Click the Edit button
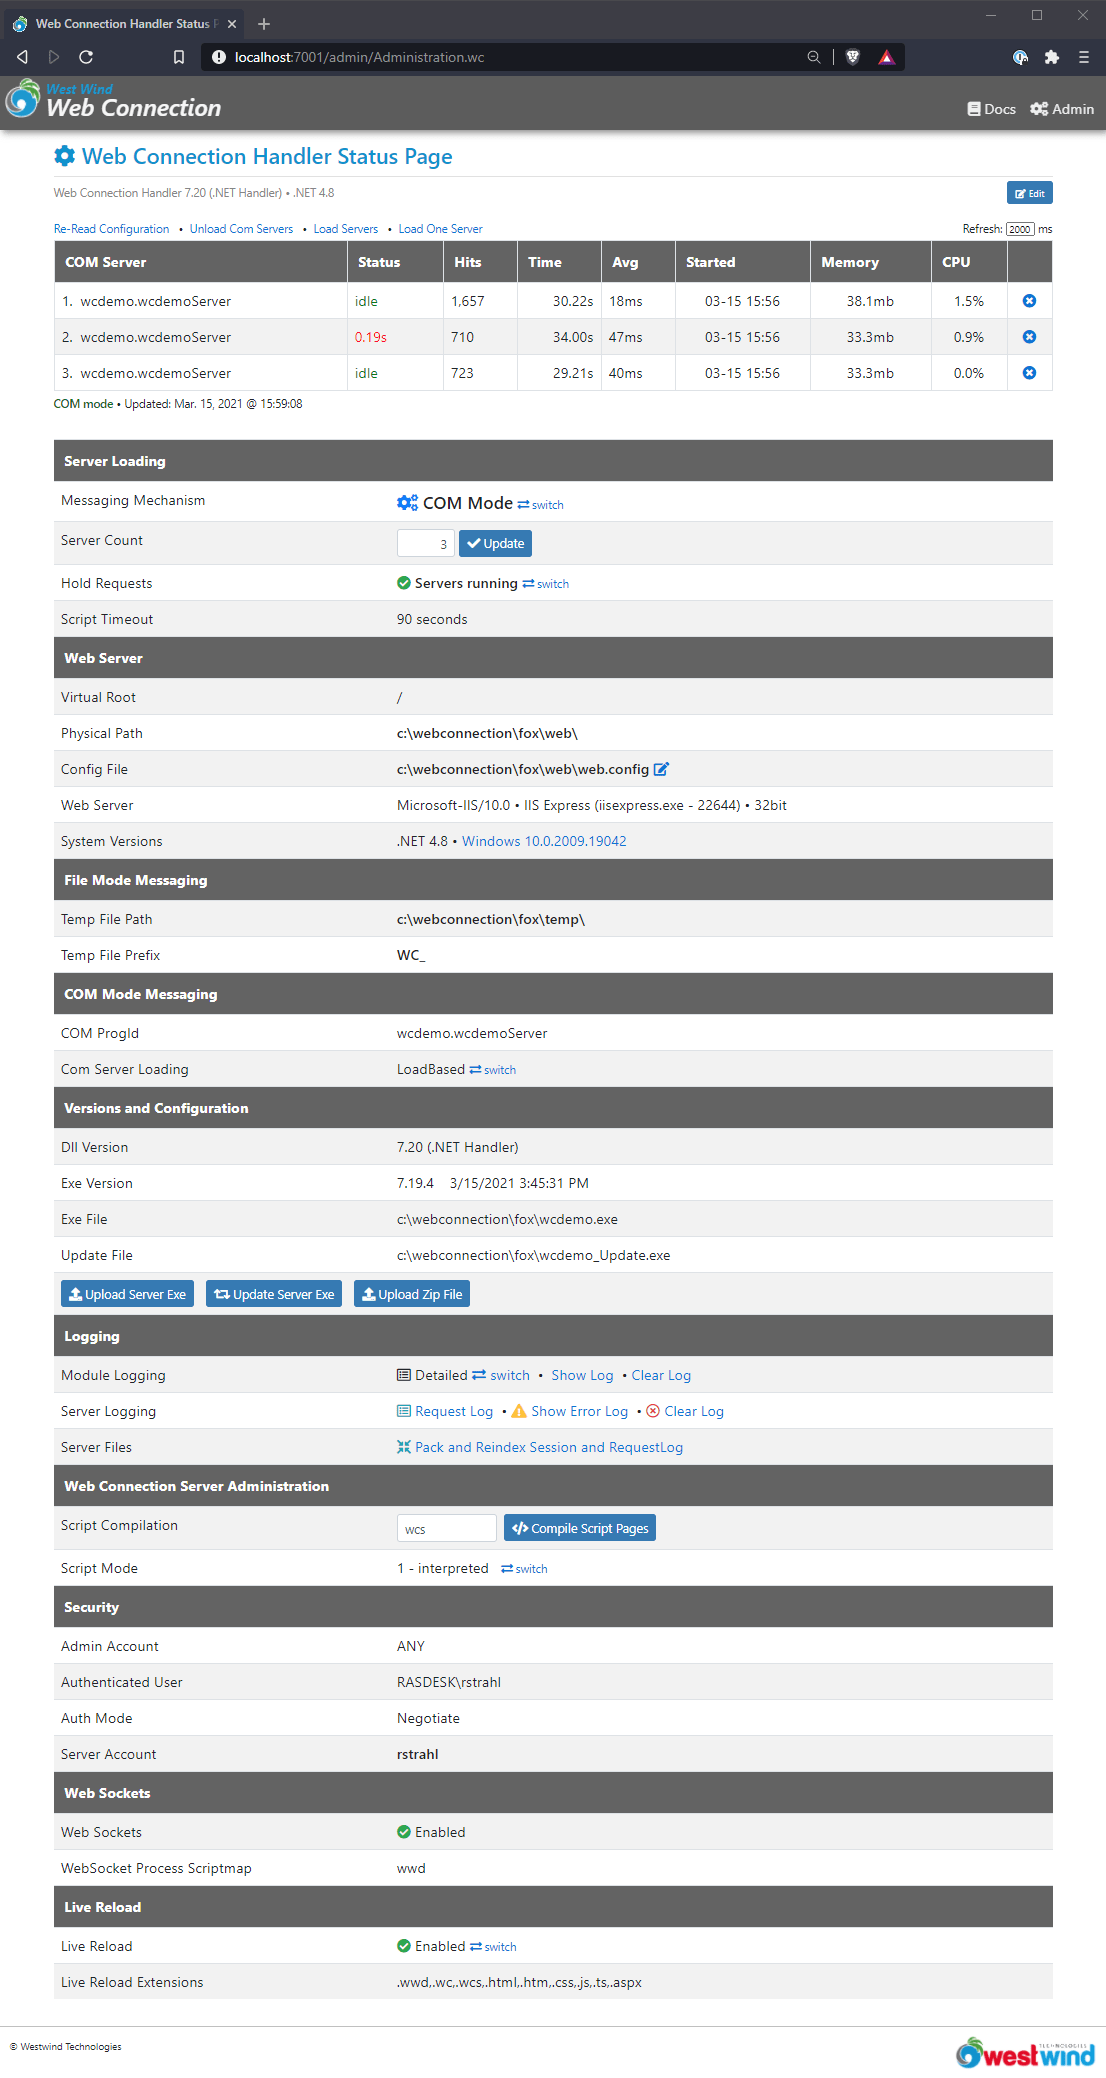The height and width of the screenshot is (2078, 1106). point(1030,193)
